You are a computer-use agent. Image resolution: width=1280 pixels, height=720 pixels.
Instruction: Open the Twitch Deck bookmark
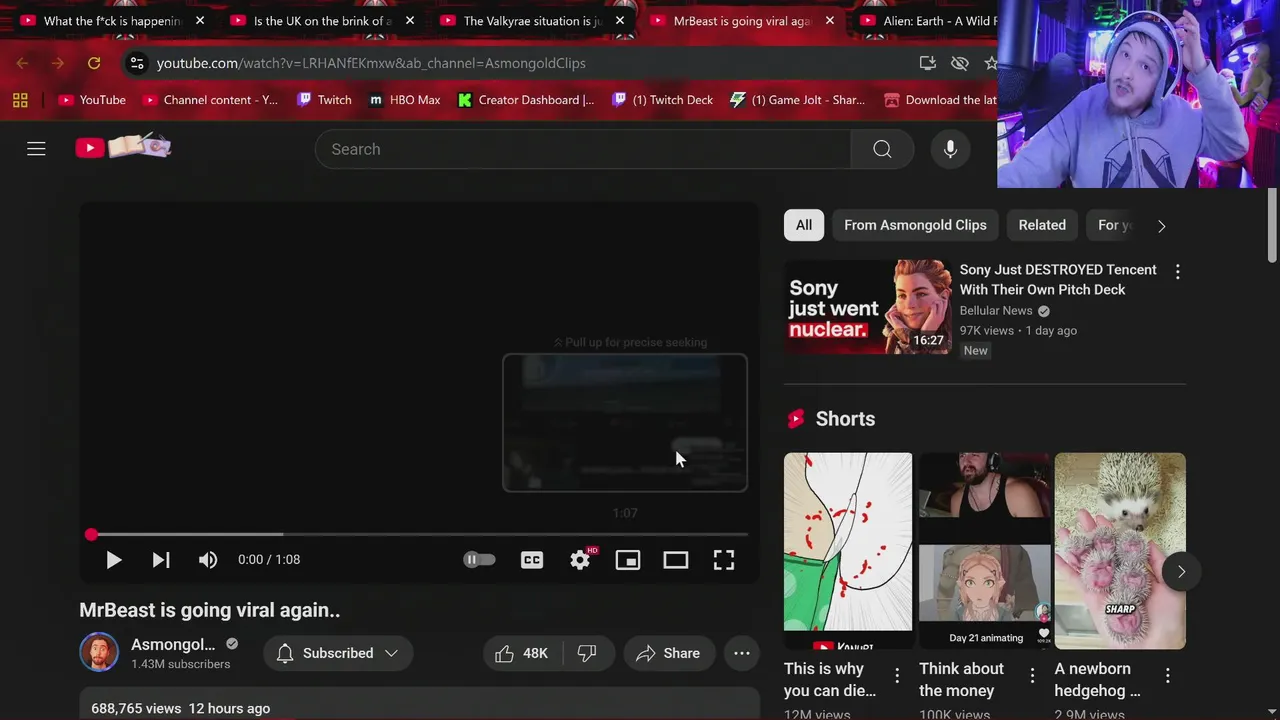(663, 100)
